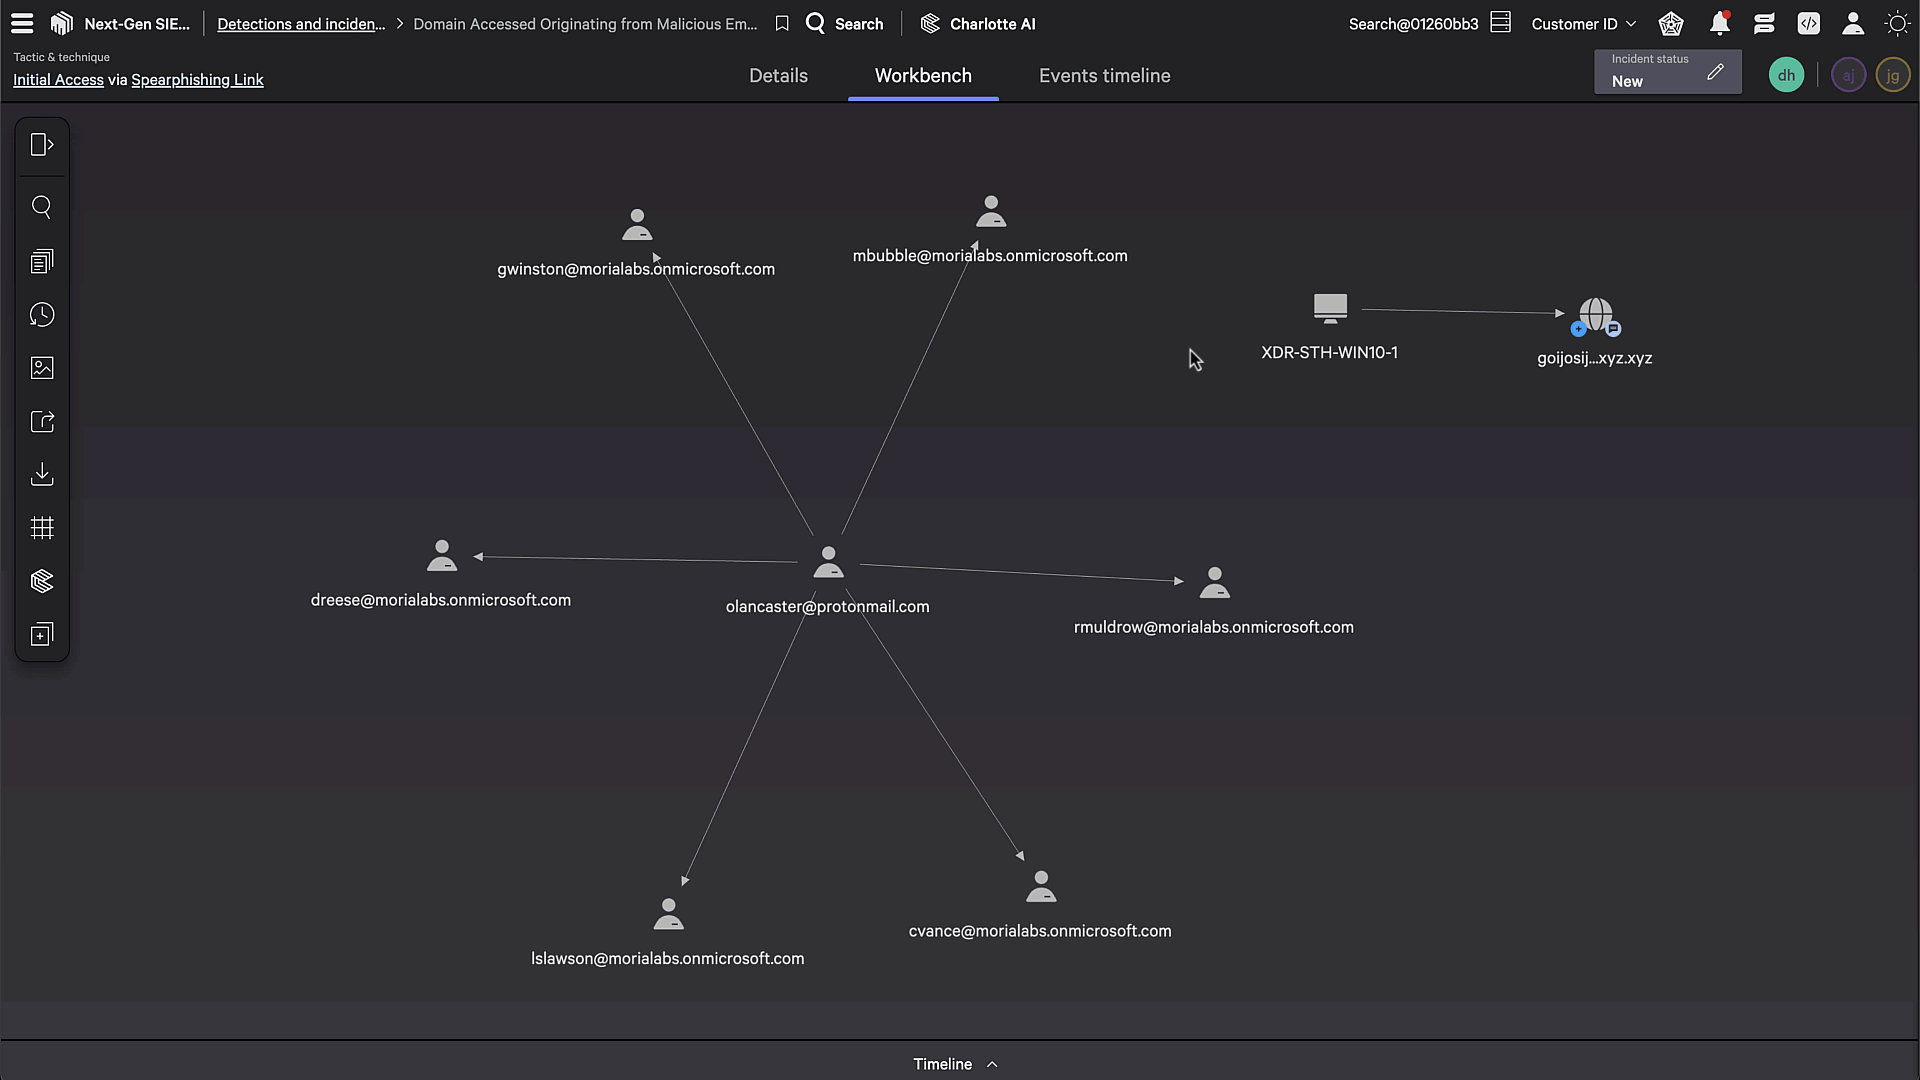Click the chat messages icon in top bar
1920x1080 pixels.
(x=1764, y=23)
